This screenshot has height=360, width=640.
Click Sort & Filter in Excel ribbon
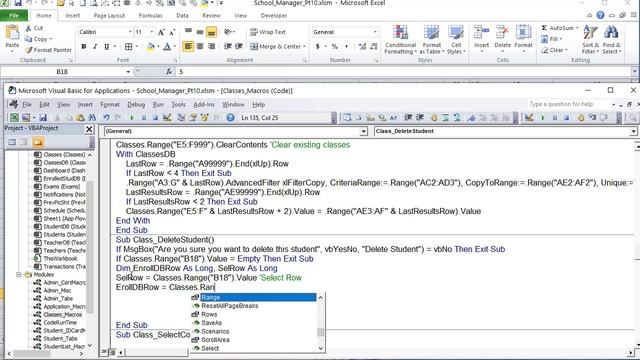[x=590, y=40]
